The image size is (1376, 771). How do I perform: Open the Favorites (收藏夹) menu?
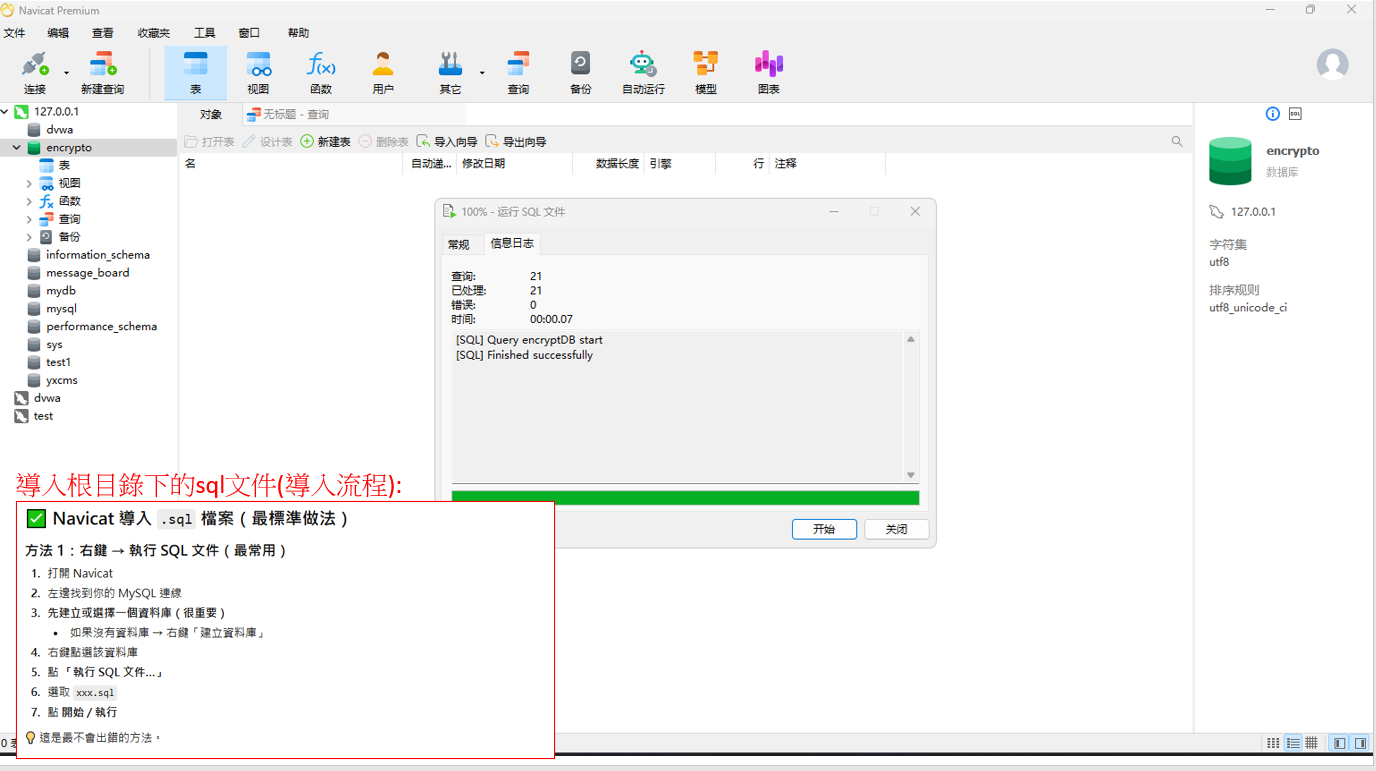point(153,33)
